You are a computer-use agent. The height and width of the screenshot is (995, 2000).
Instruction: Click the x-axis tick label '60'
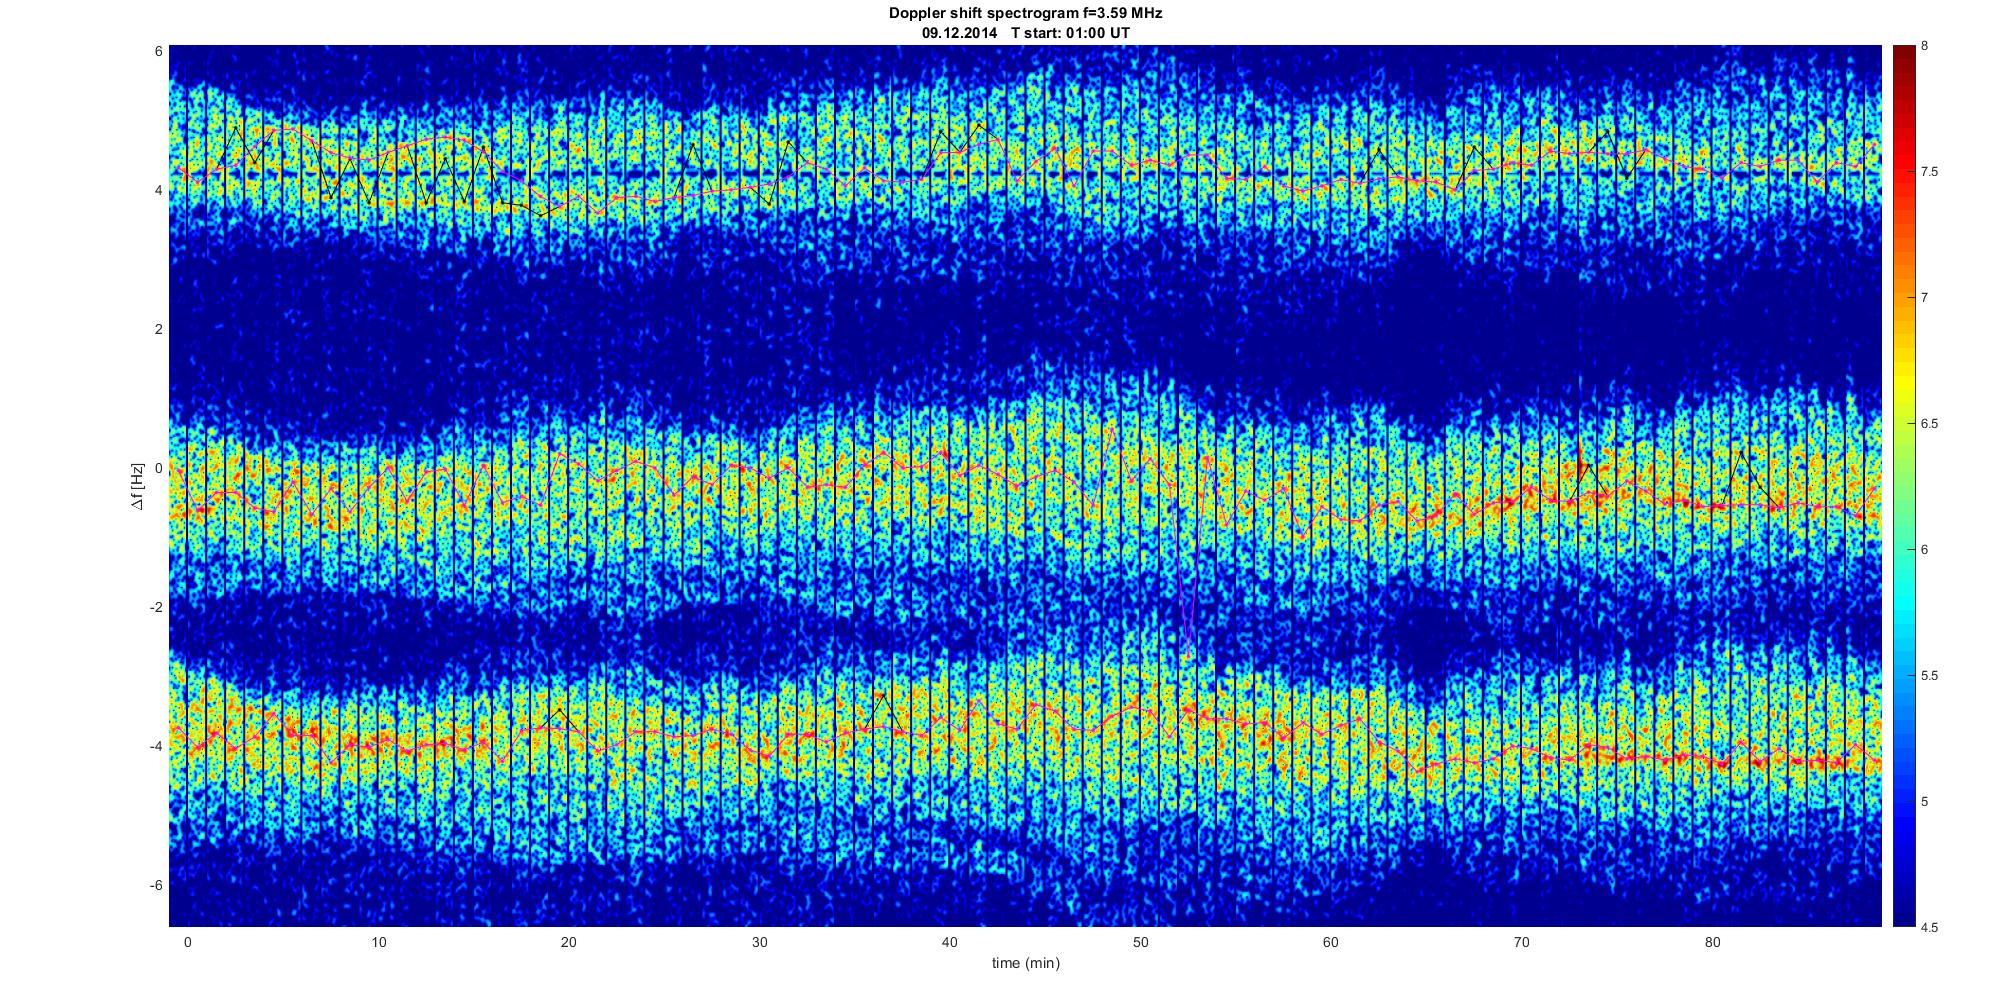tap(1330, 942)
